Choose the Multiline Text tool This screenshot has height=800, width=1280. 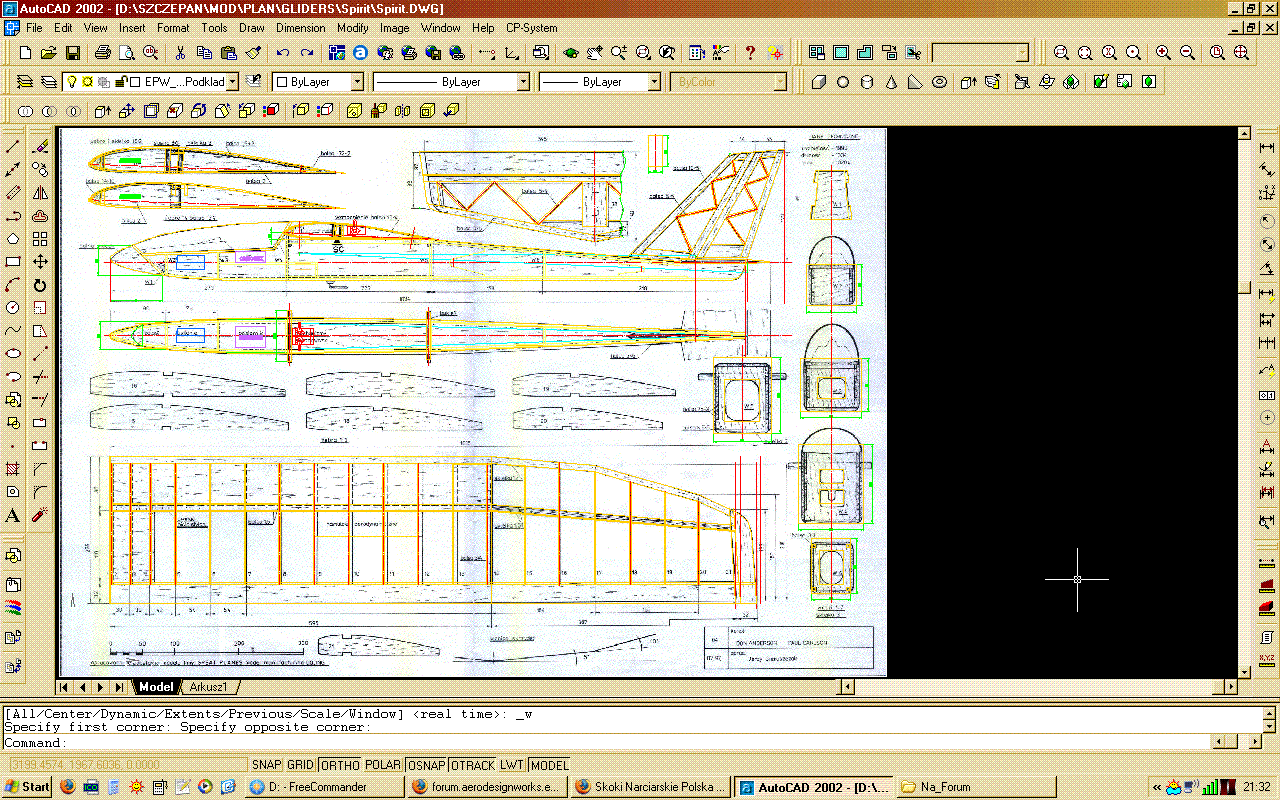(x=13, y=516)
